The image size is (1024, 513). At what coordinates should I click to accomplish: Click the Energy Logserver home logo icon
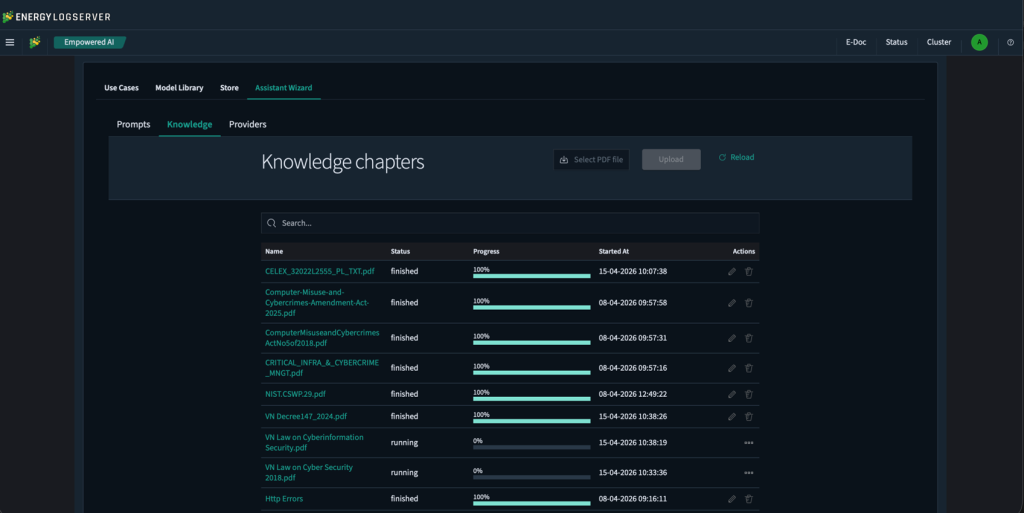pyautogui.click(x=35, y=42)
